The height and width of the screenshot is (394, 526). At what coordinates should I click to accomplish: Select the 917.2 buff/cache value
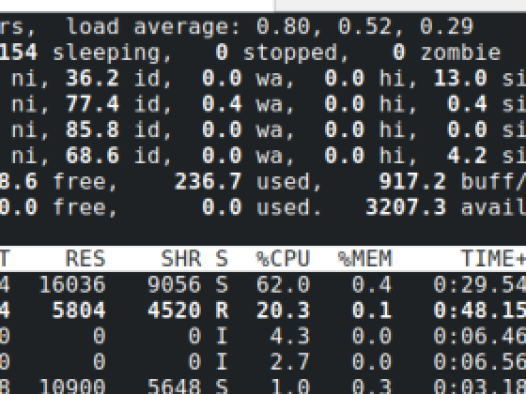coord(412,182)
